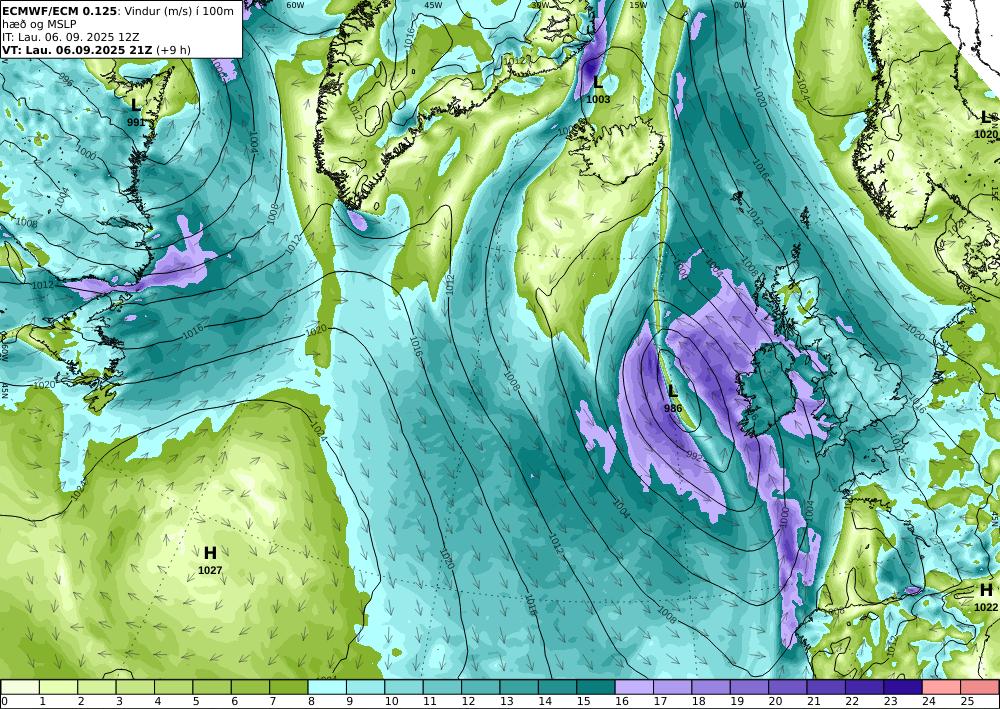
Task: Click the legend scale value 25
Action: click(967, 702)
